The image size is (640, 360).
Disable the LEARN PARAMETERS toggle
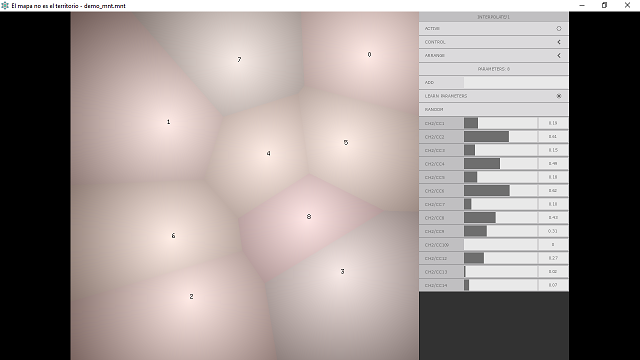click(x=559, y=96)
